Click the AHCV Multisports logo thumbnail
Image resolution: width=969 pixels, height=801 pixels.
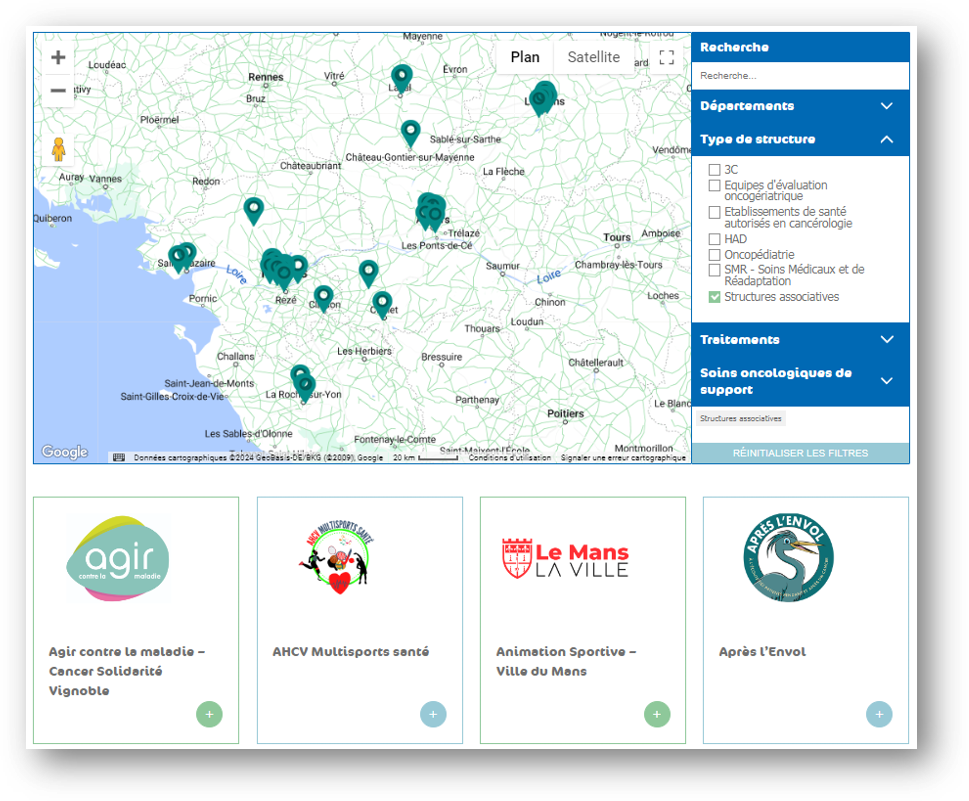tap(337, 557)
